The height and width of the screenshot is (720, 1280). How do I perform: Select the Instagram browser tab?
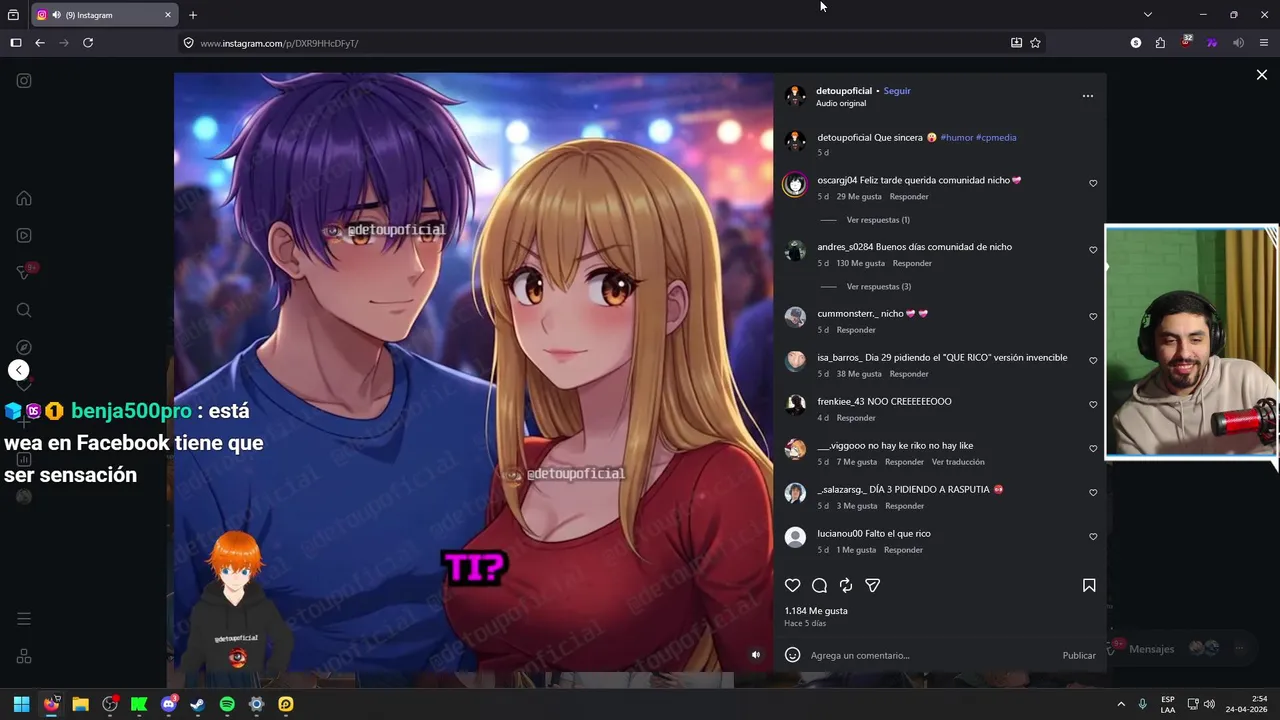point(105,15)
